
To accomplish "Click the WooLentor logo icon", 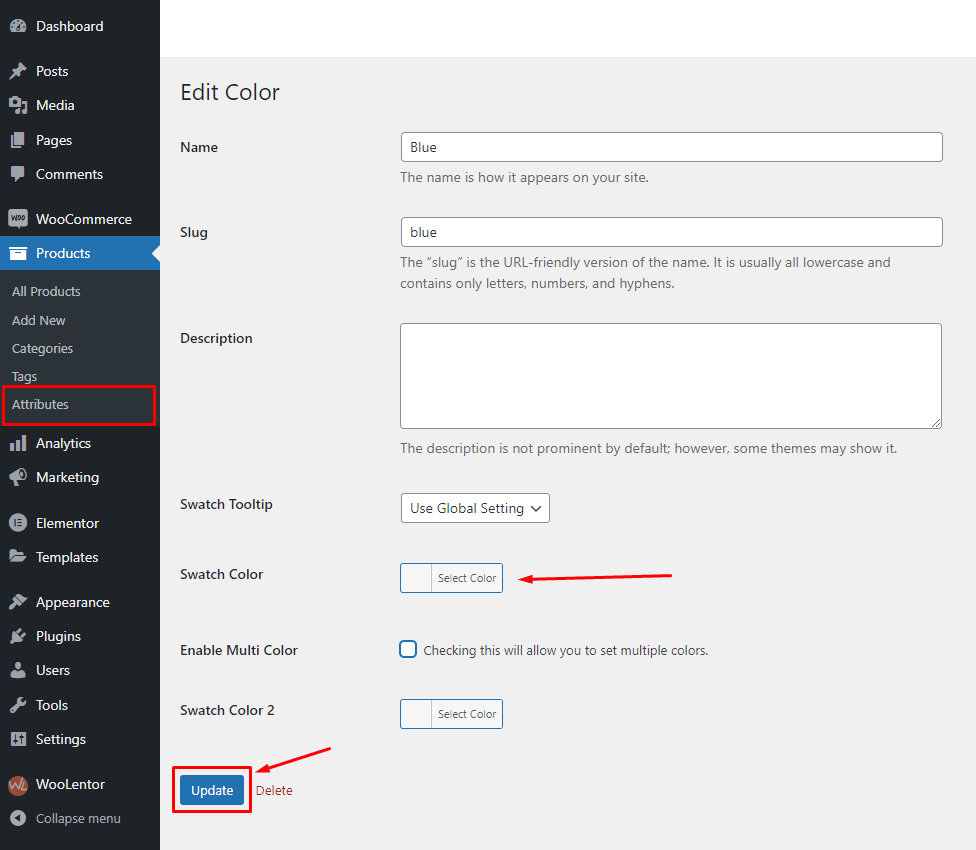I will (18, 785).
